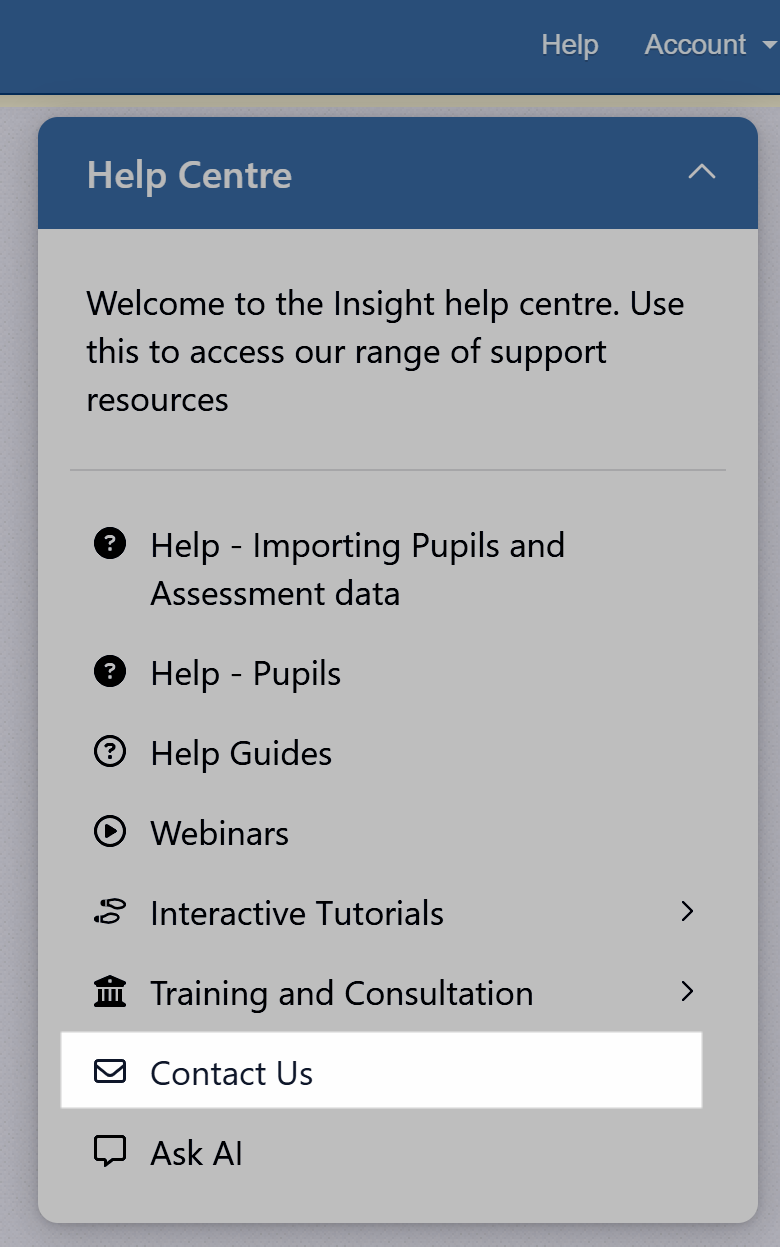Click the envelope icon for Contact Us
This screenshot has height=1247, width=780.
click(x=109, y=1072)
